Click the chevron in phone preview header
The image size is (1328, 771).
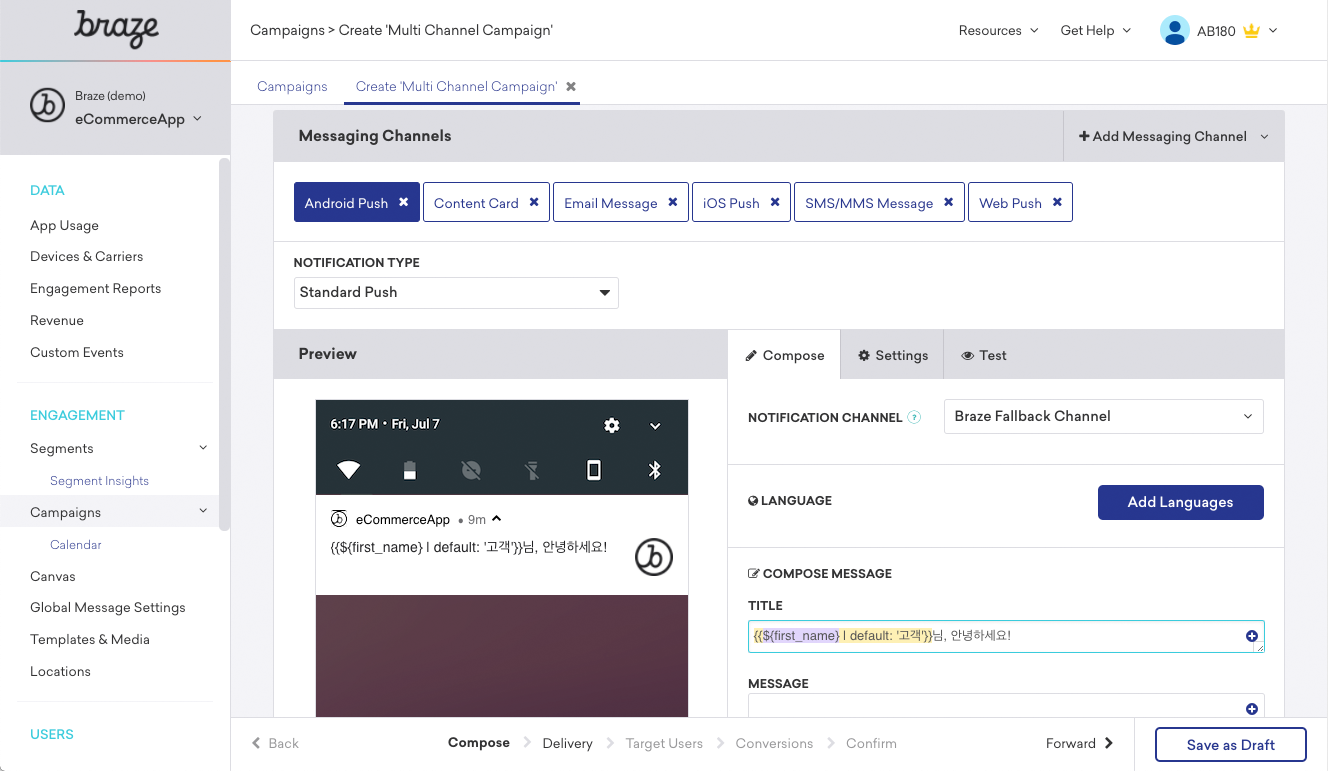point(655,426)
